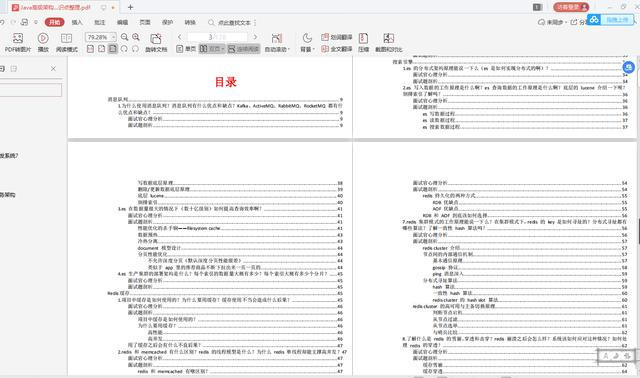640x378 pixels.
Task: Click the 访客登录 login button
Action: (x=571, y=7)
